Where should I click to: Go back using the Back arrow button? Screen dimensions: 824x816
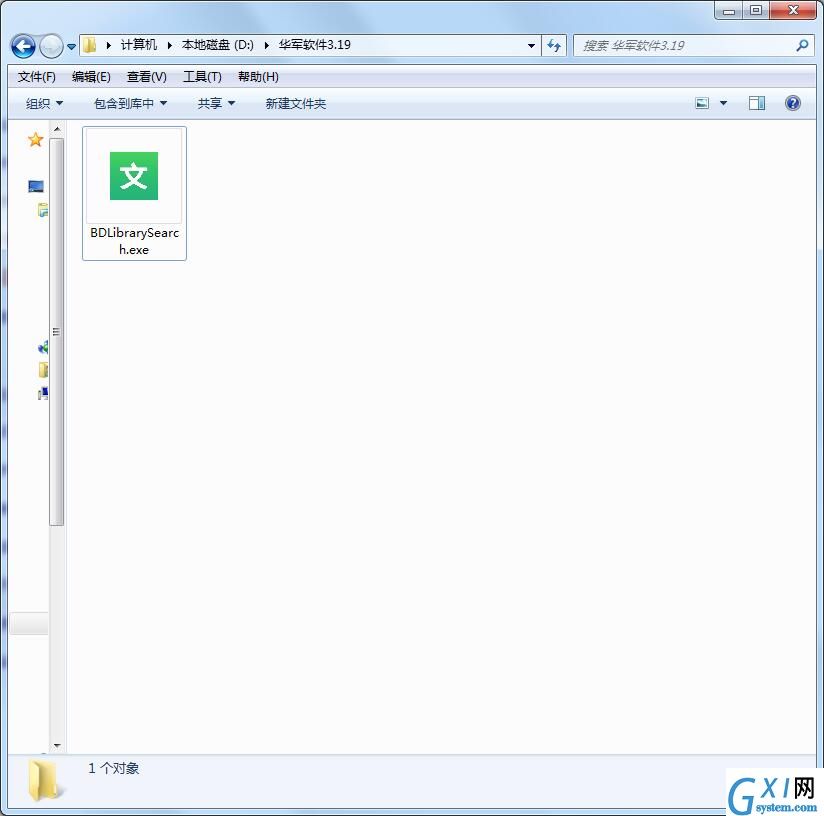click(x=23, y=46)
